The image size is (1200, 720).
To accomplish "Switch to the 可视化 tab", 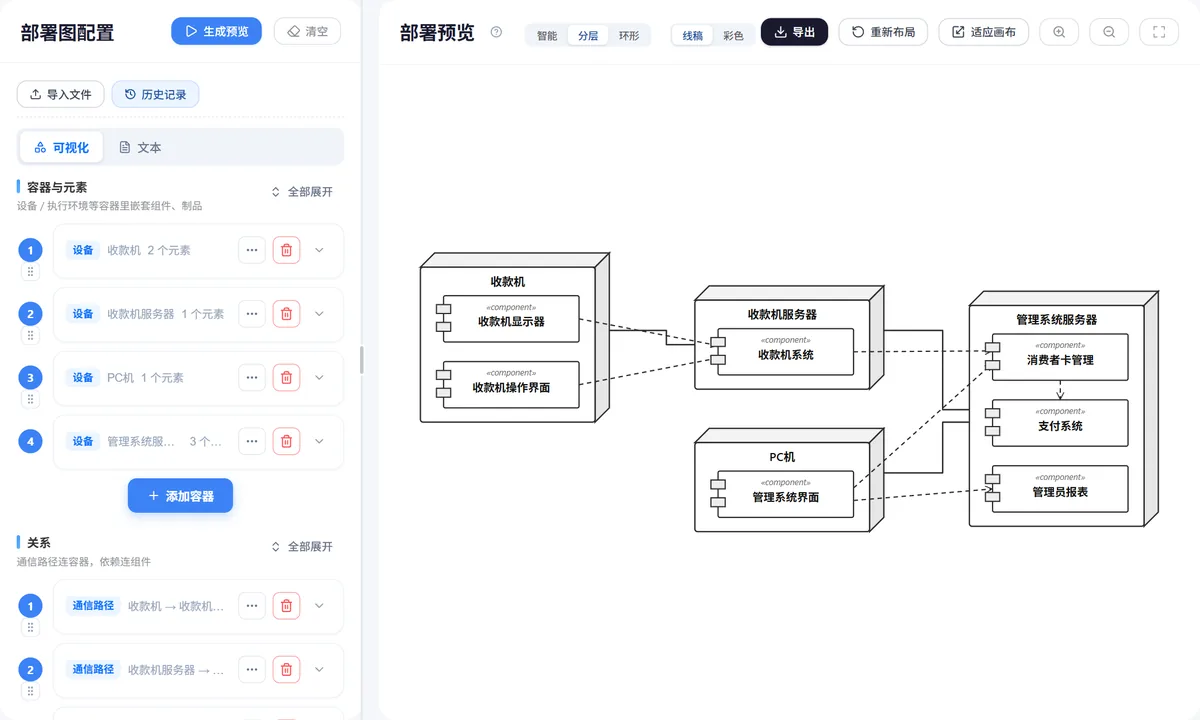I will pyautogui.click(x=61, y=147).
